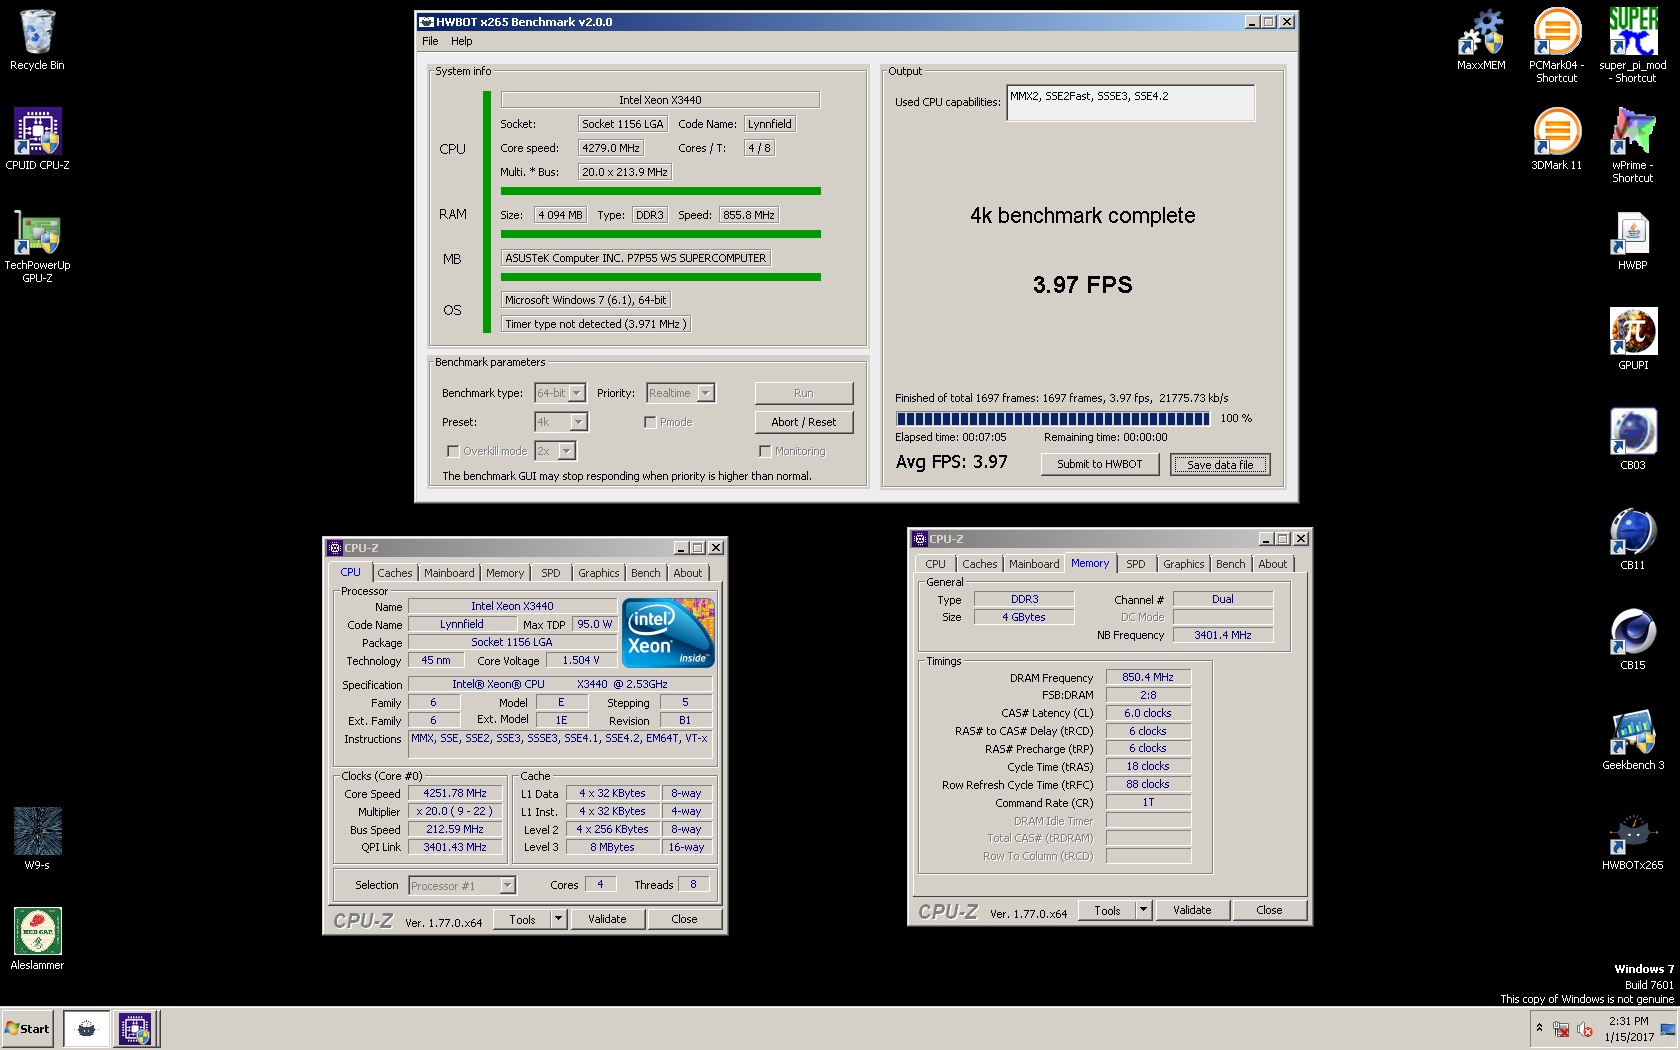Click the HWBOT x265 title bar icon
The width and height of the screenshot is (1680, 1050).
[426, 21]
